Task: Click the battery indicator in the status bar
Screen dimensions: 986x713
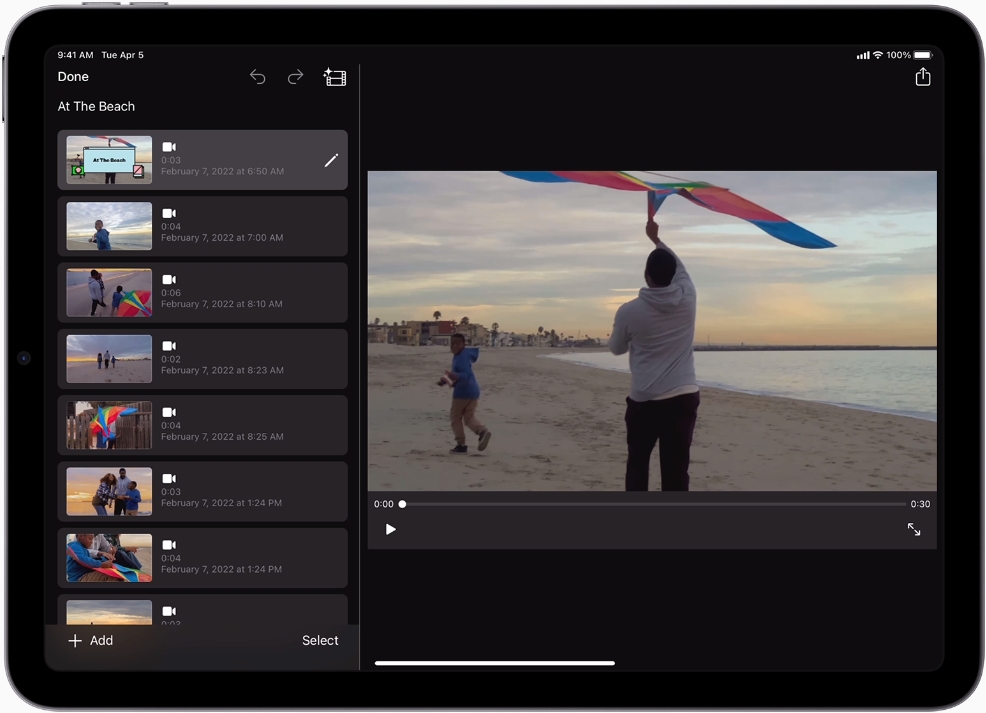Action: coord(921,56)
